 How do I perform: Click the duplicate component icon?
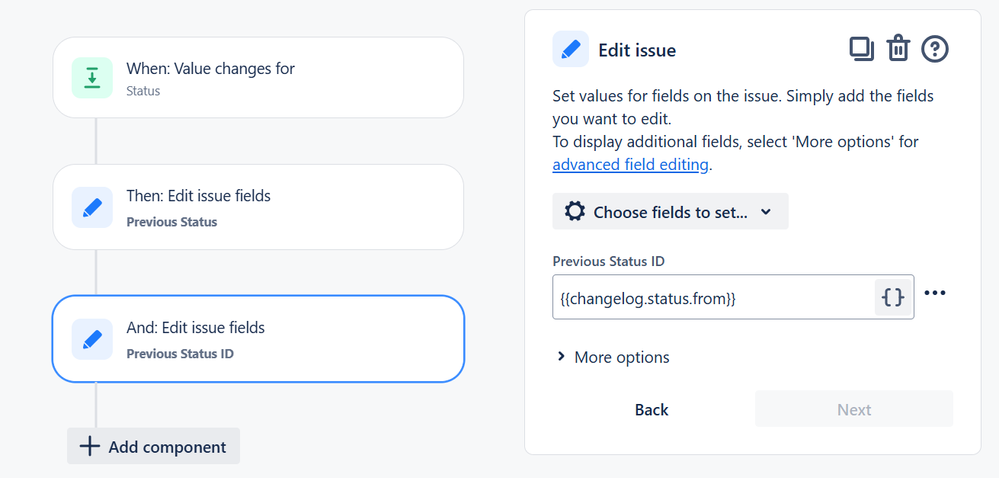click(860, 48)
